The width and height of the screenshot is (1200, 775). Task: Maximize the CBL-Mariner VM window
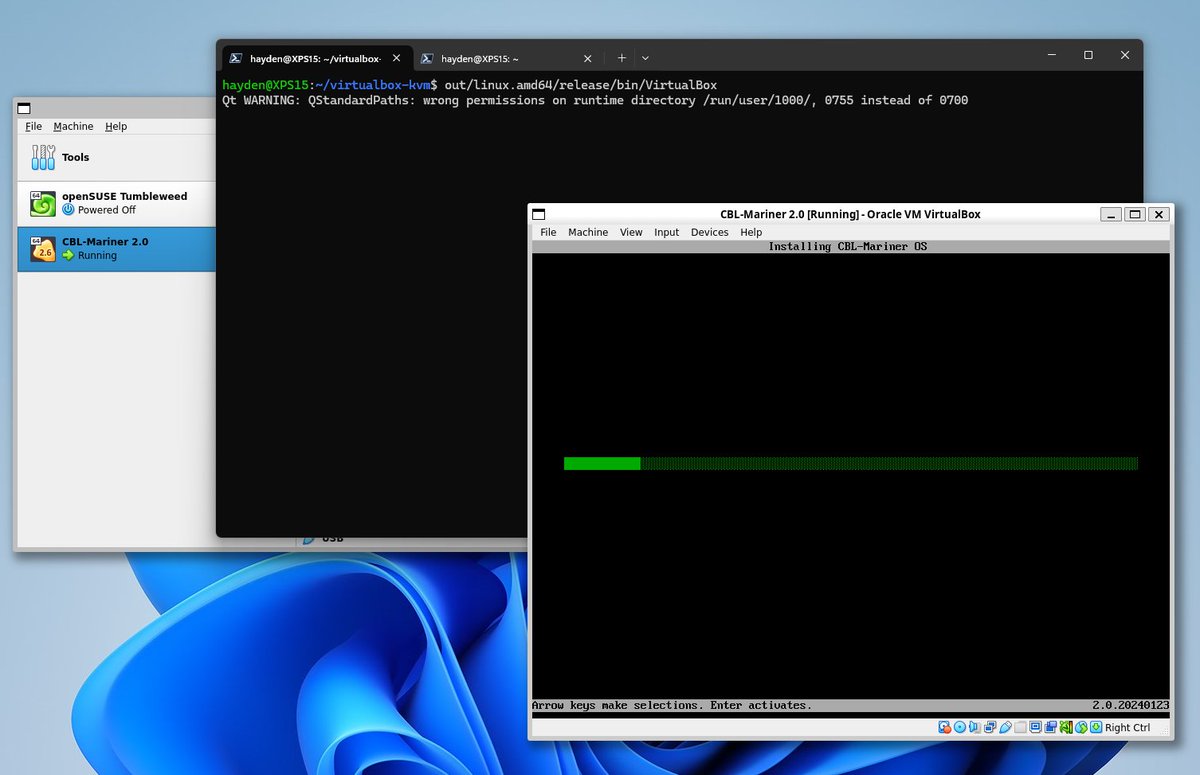[x=1135, y=214]
